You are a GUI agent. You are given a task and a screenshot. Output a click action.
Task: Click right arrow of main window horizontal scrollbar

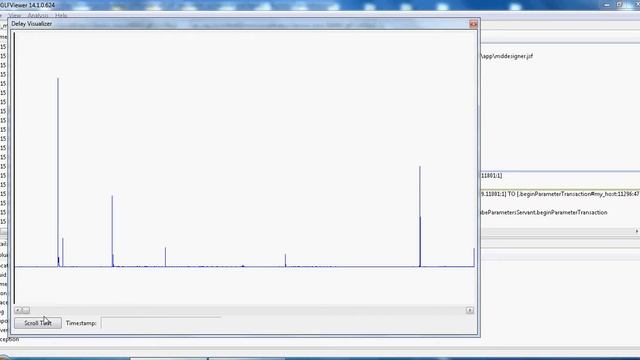(636, 231)
